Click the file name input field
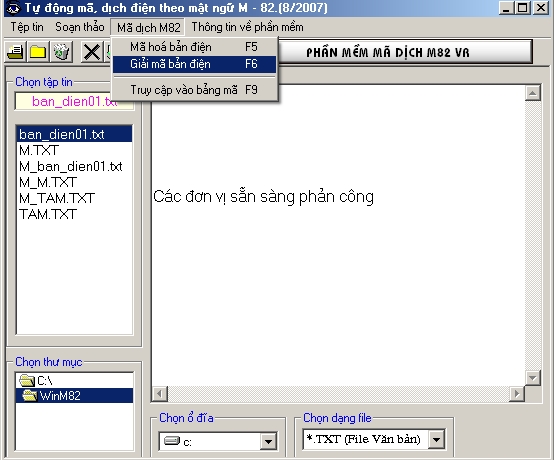The height and width of the screenshot is (460, 554). coord(74,101)
